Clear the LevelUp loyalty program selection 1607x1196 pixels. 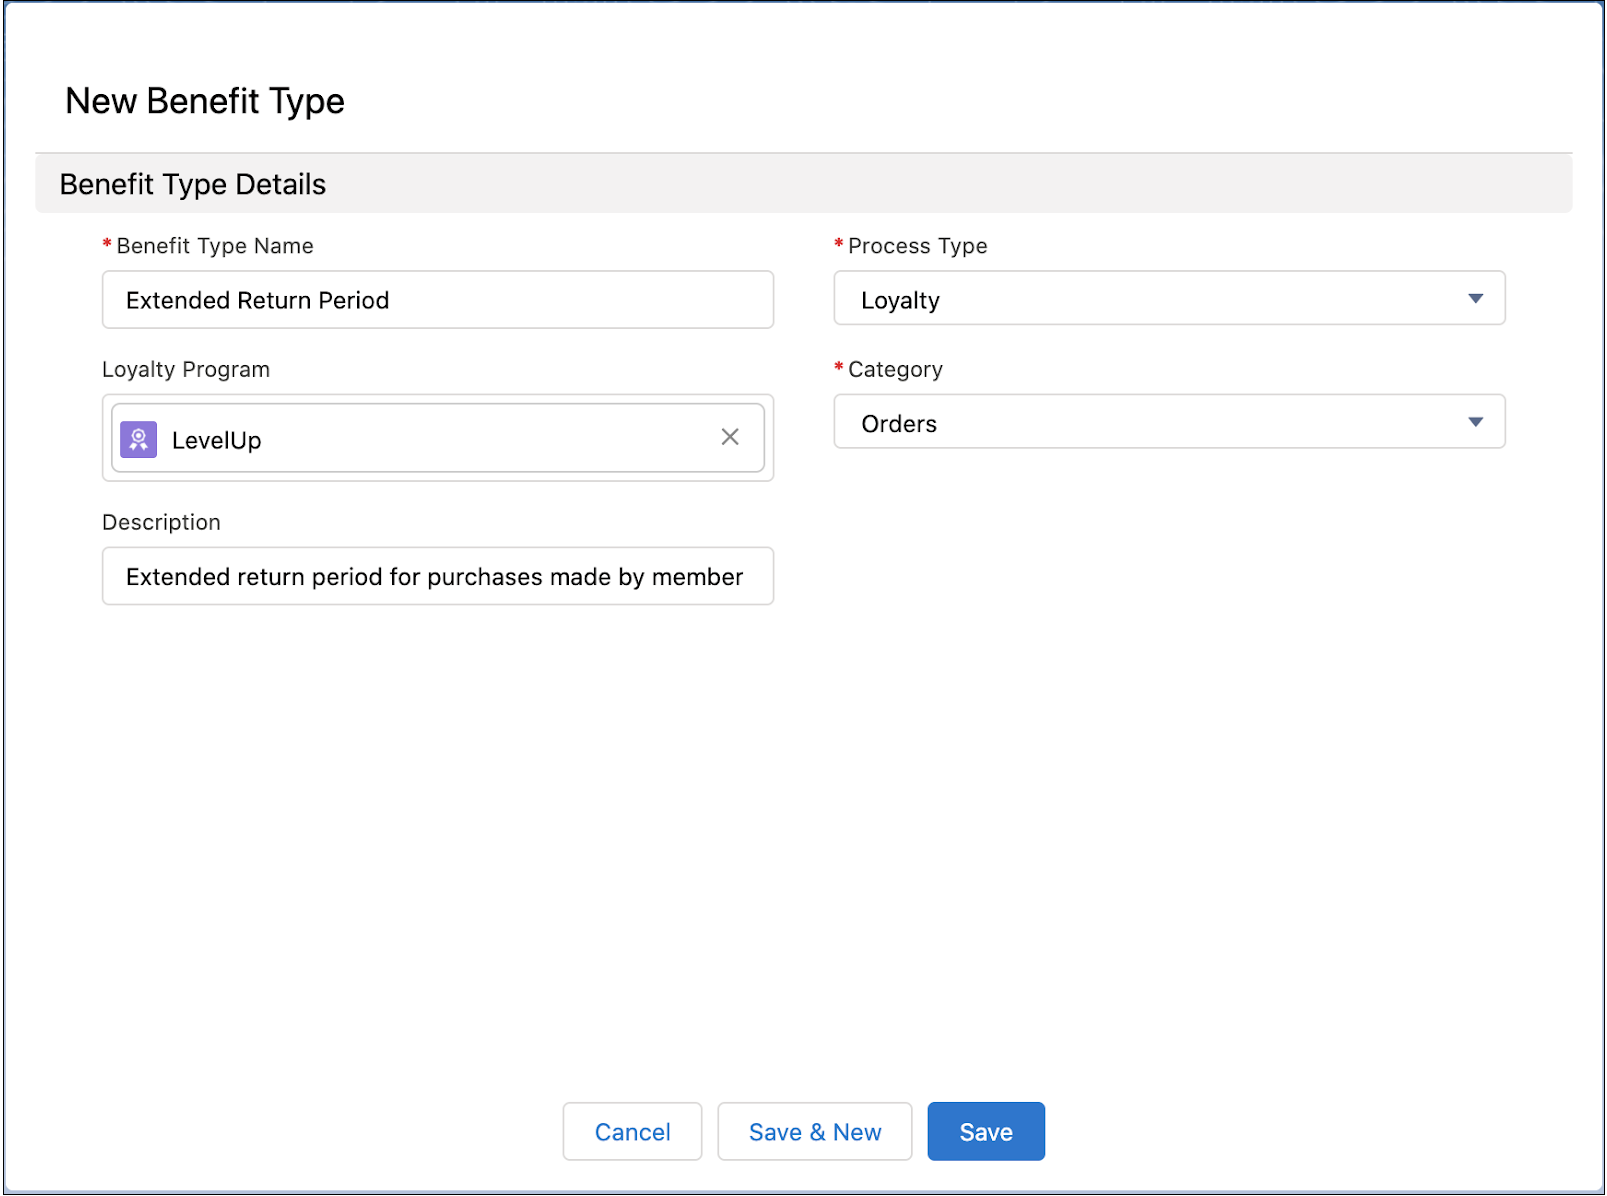tap(730, 437)
